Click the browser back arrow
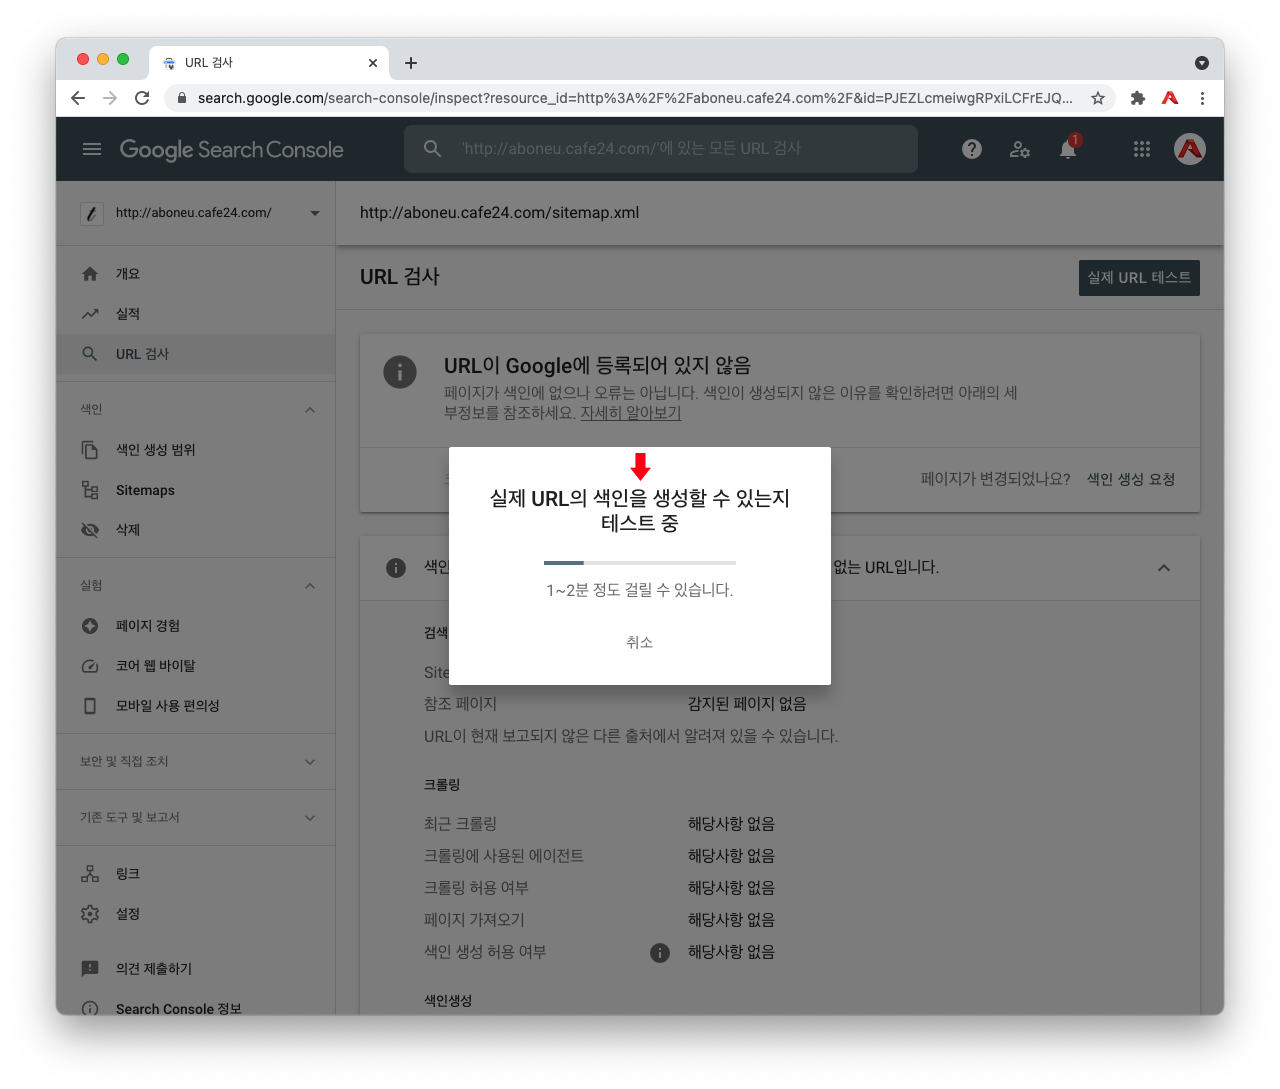Image resolution: width=1280 pixels, height=1089 pixels. click(78, 98)
